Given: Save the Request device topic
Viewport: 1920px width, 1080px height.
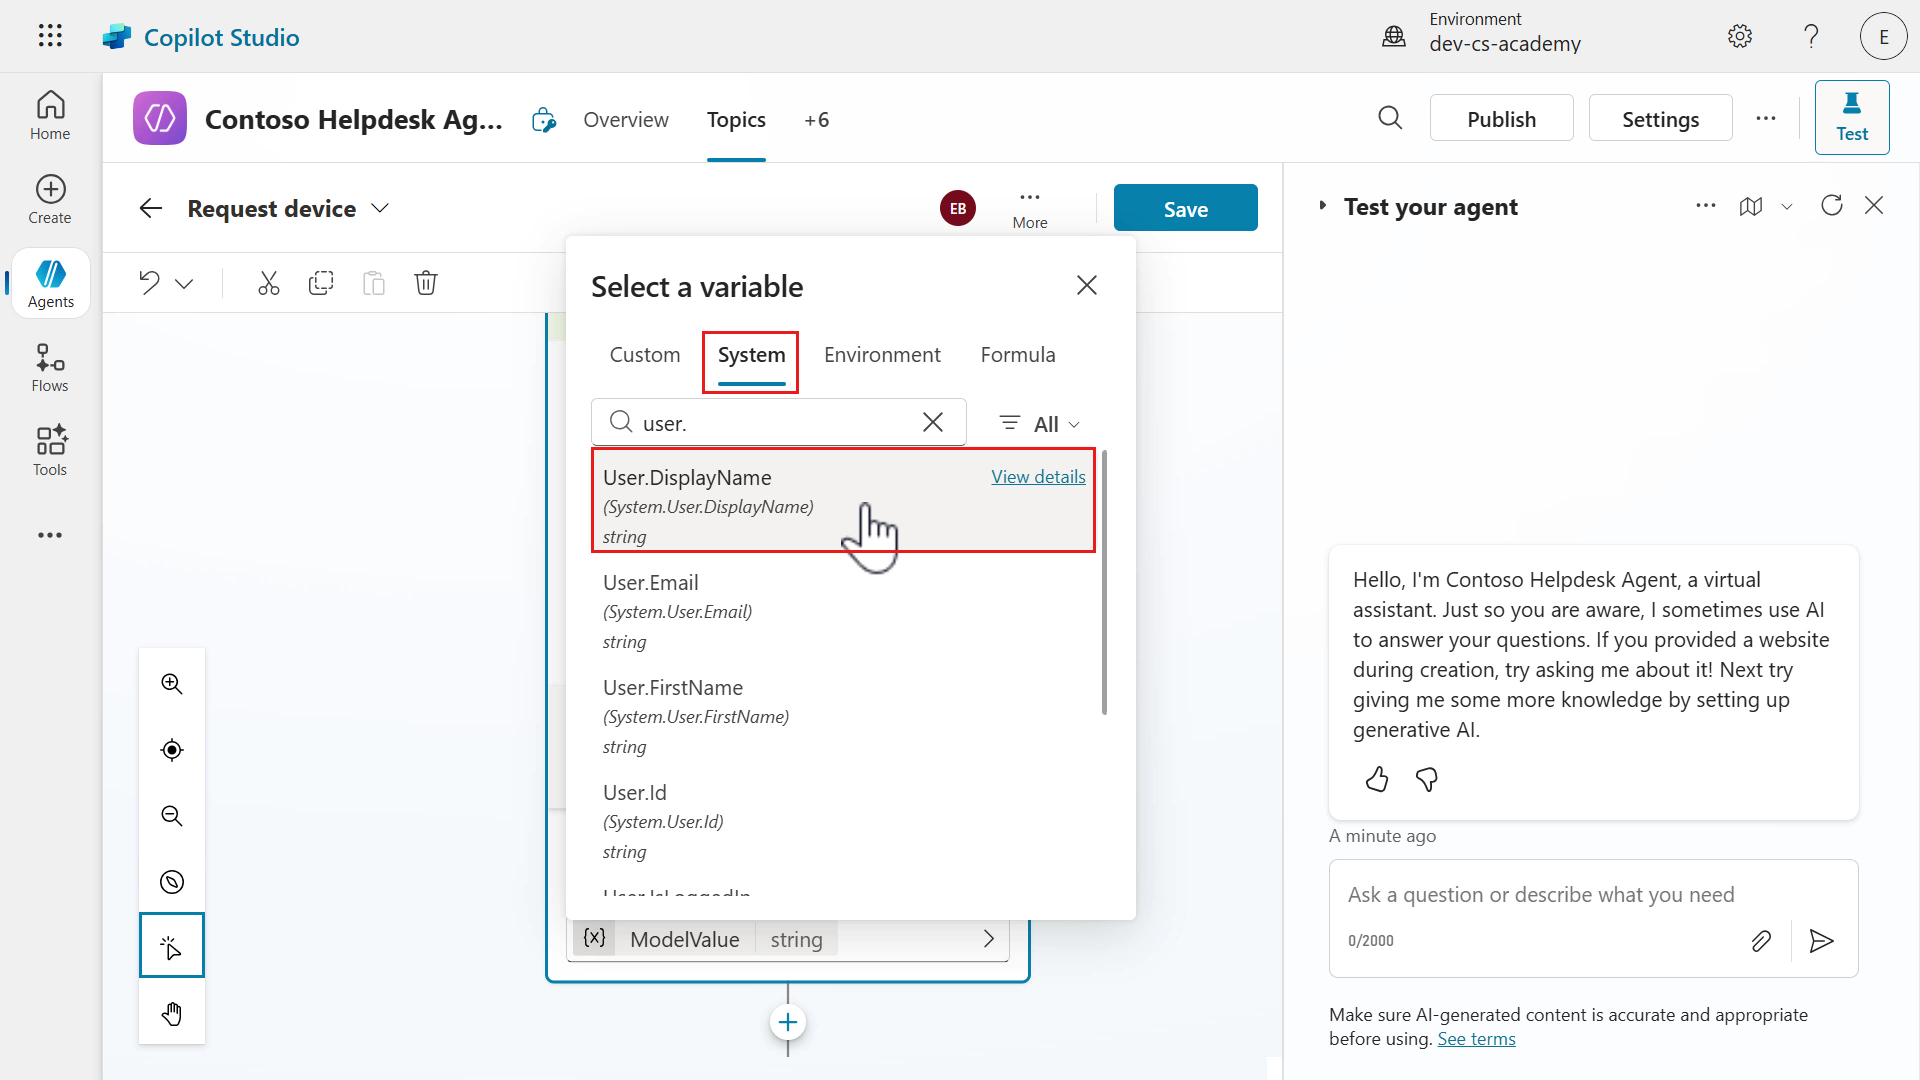Looking at the screenshot, I should point(1185,207).
